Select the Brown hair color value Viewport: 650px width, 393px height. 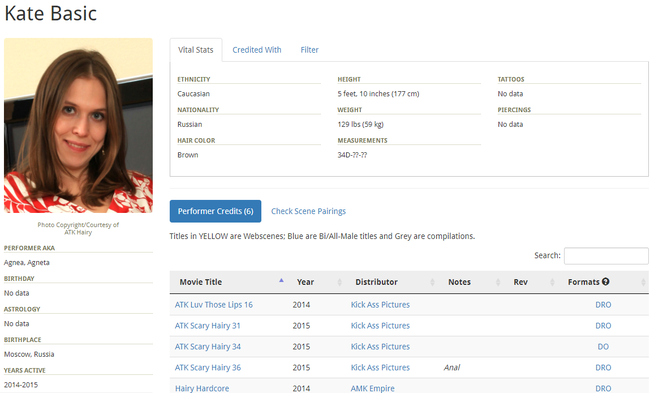[188, 155]
